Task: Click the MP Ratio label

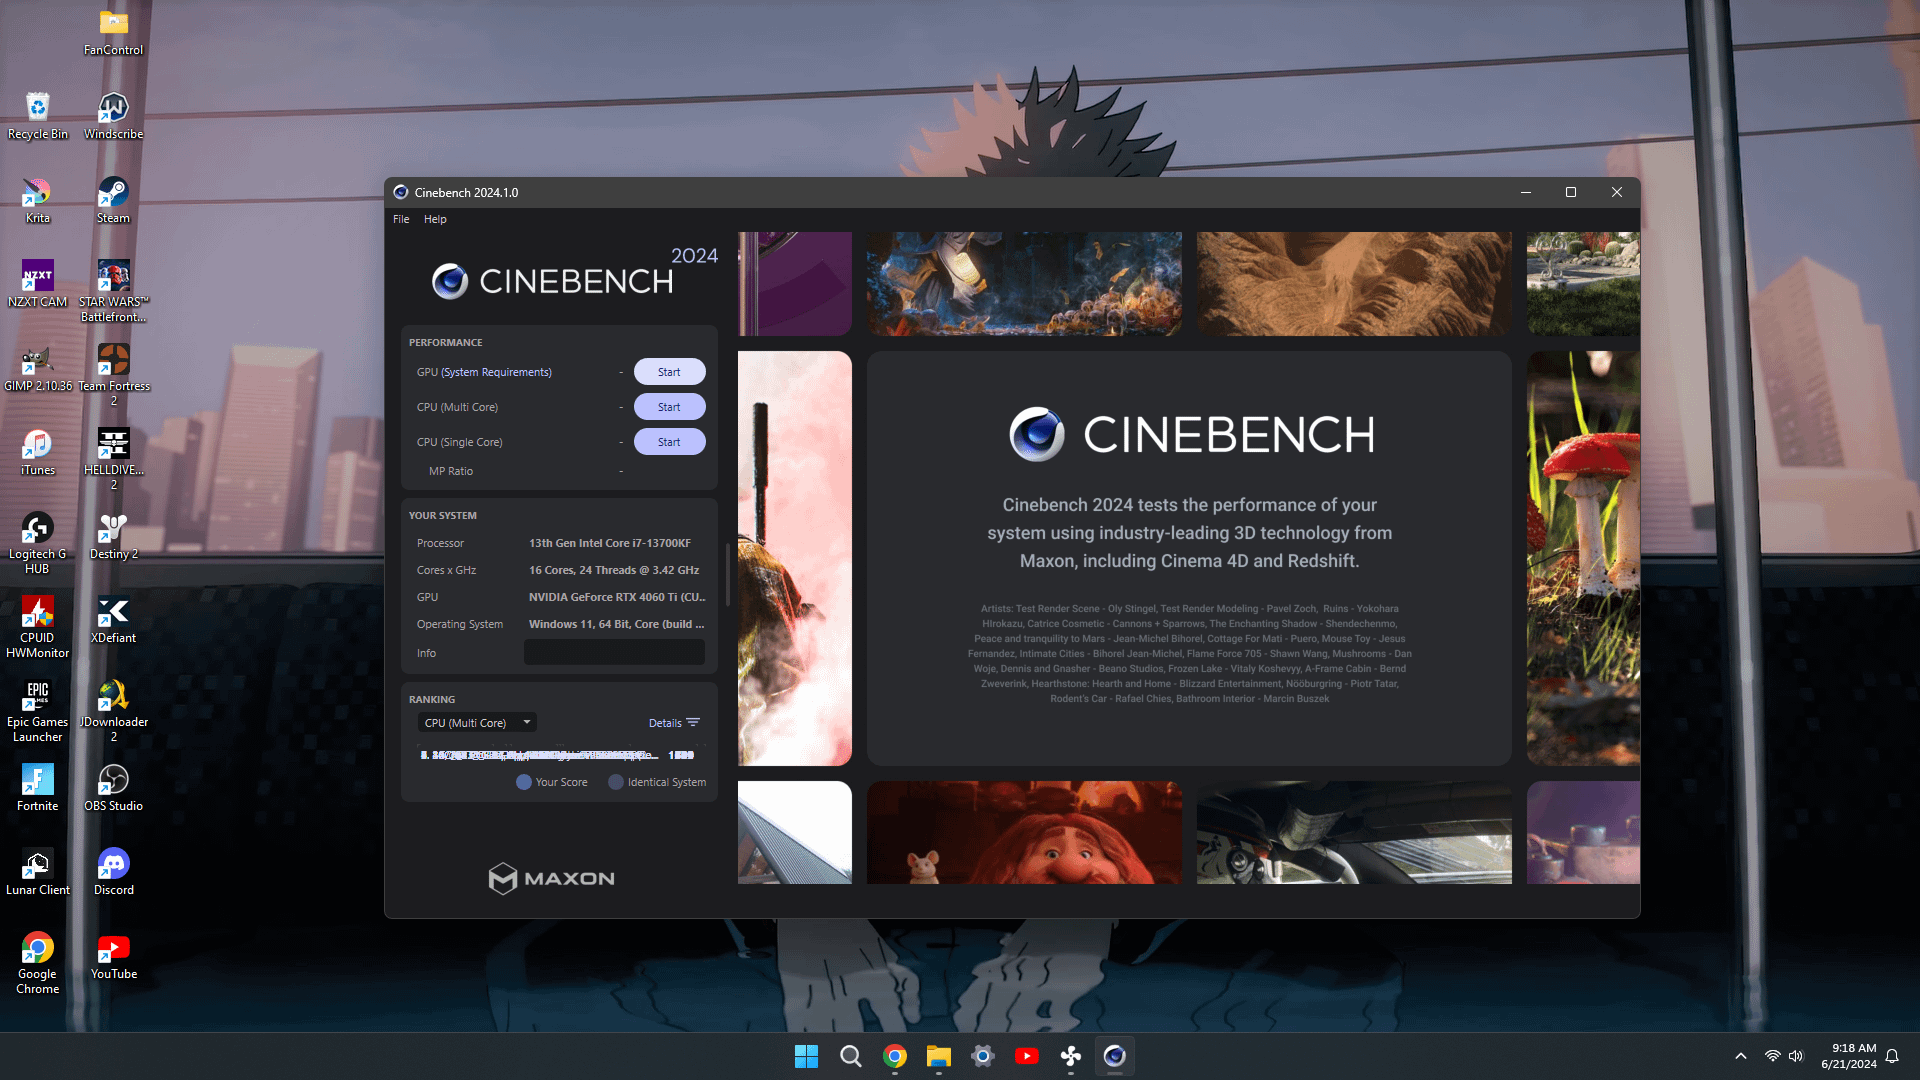Action: 451,471
